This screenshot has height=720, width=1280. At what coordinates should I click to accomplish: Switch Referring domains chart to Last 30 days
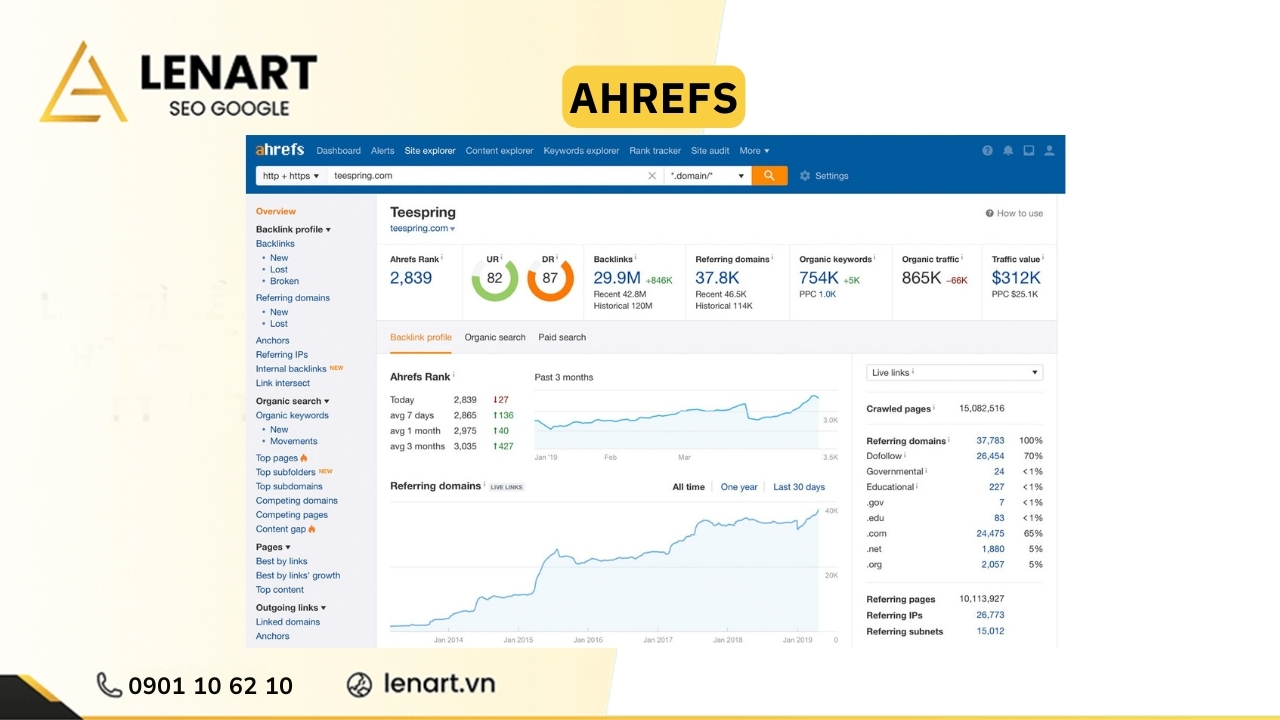(x=799, y=487)
